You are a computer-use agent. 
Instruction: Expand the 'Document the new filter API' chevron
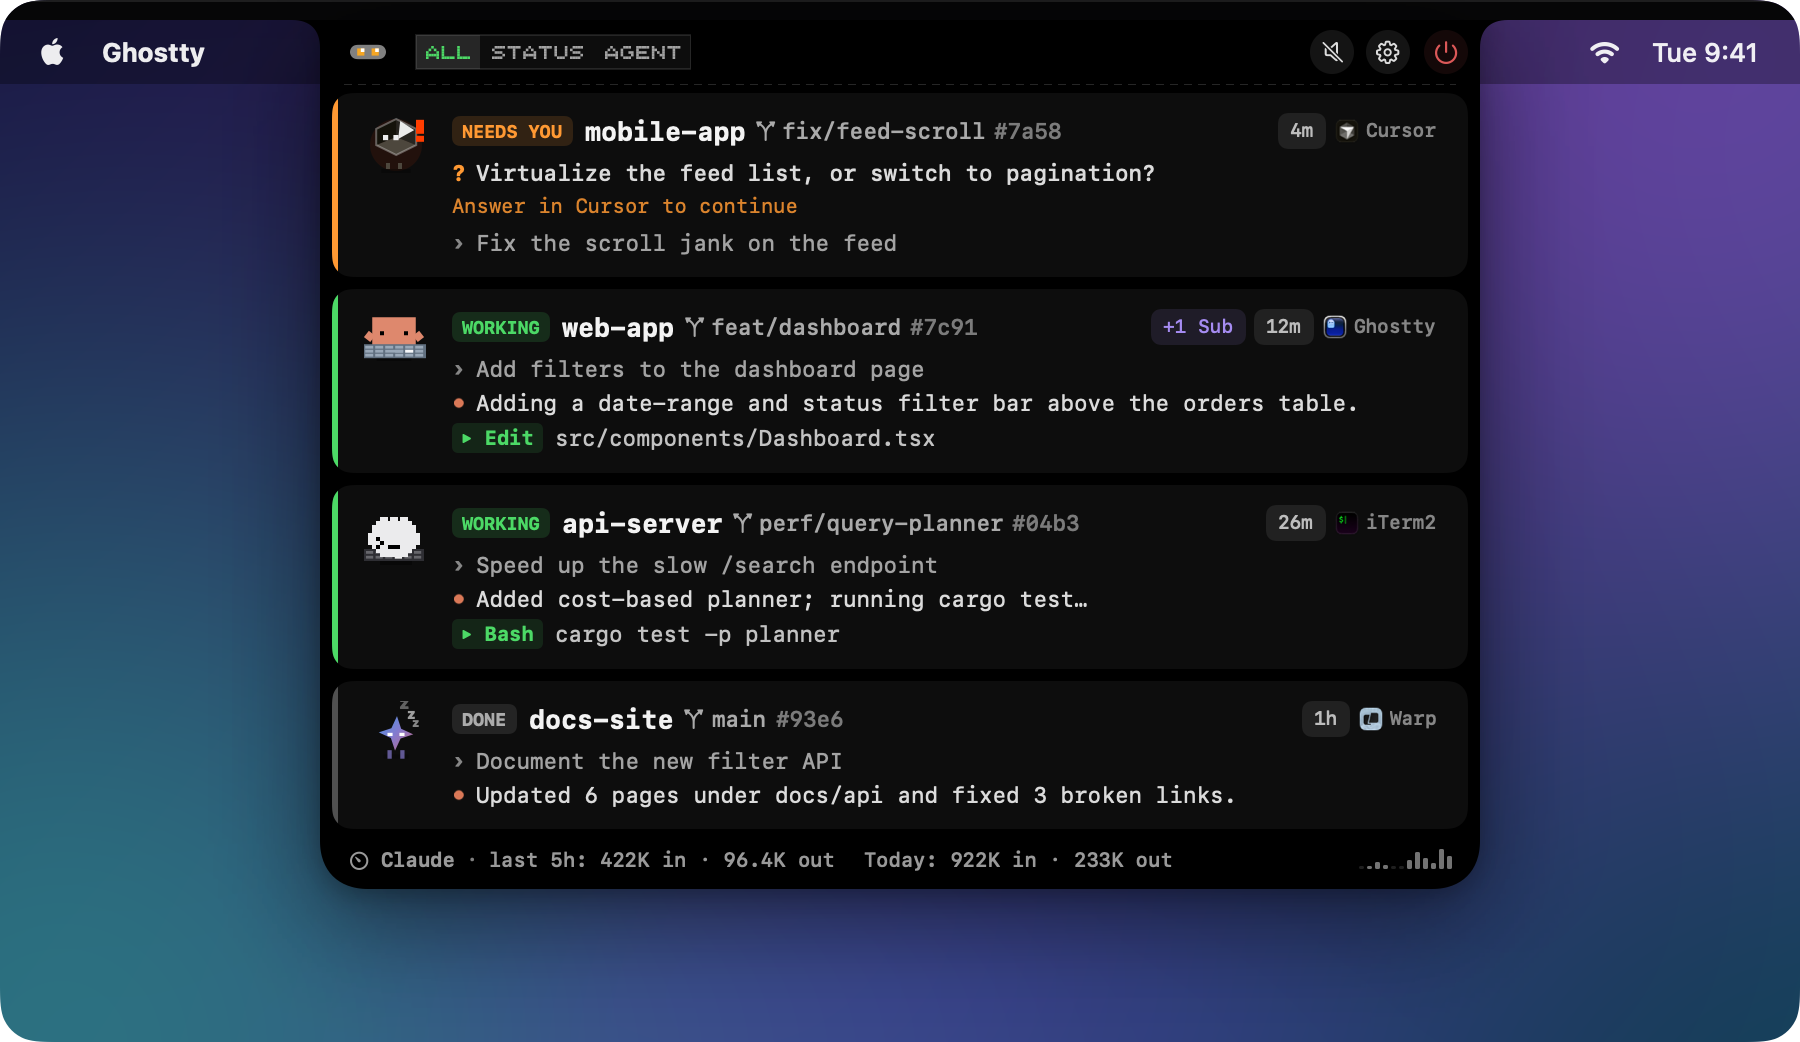(x=458, y=761)
